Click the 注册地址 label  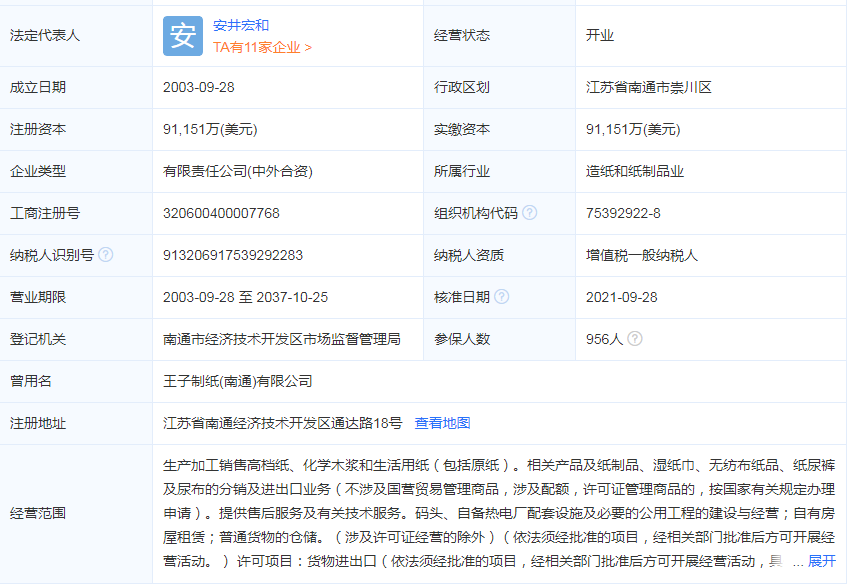tap(38, 423)
